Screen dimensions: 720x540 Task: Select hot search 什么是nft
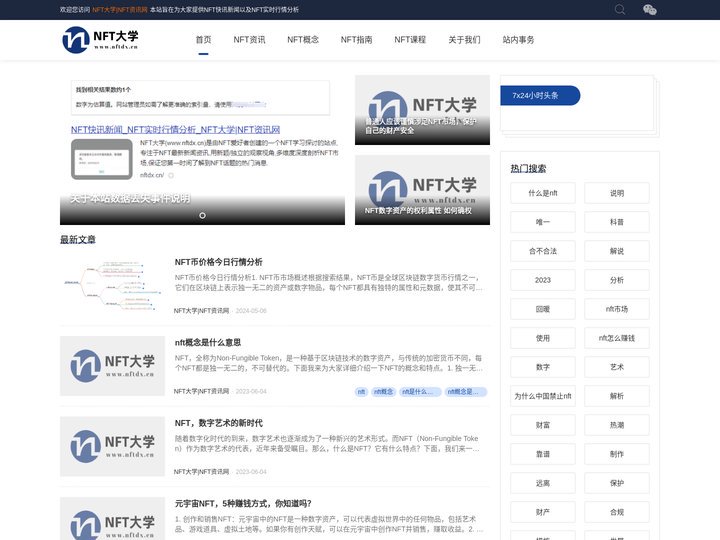[x=543, y=193]
